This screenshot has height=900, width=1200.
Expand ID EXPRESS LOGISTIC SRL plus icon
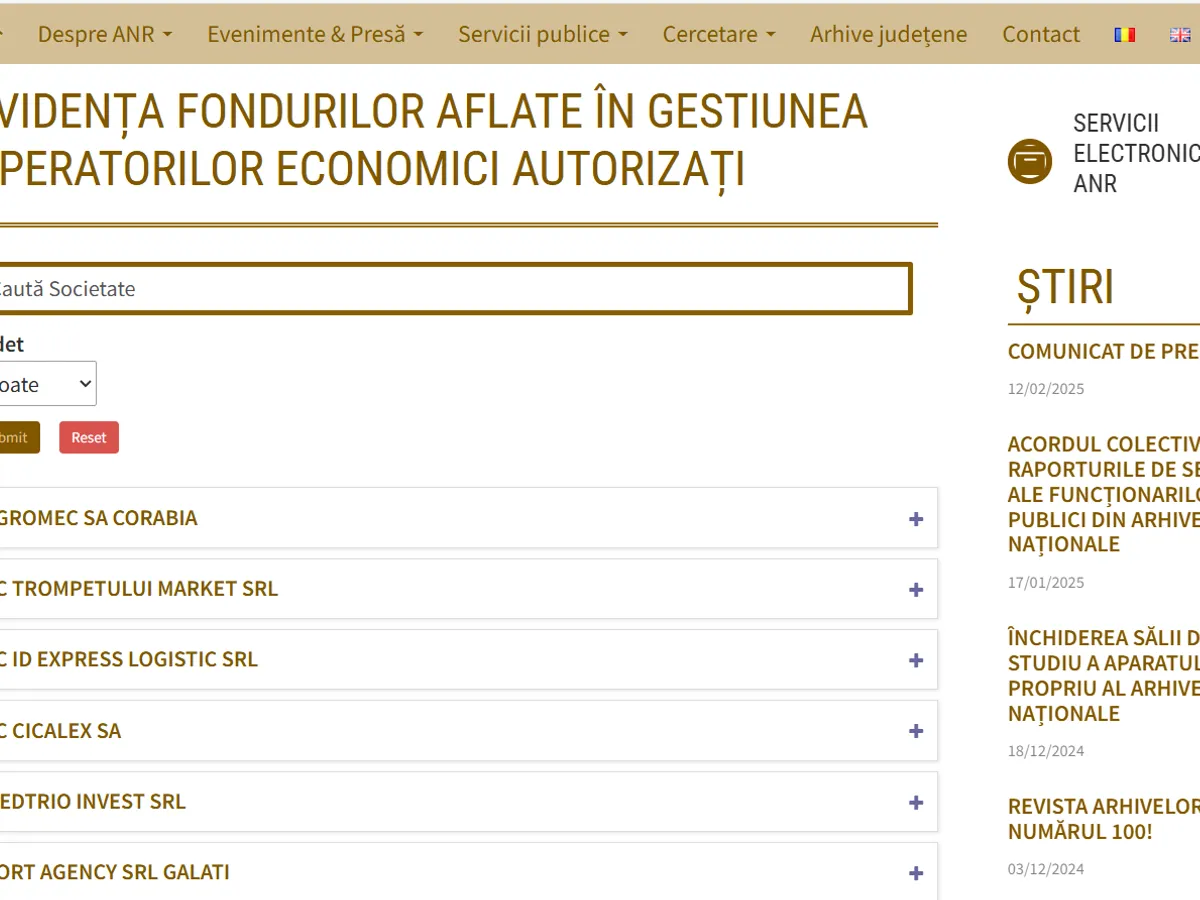915,661
